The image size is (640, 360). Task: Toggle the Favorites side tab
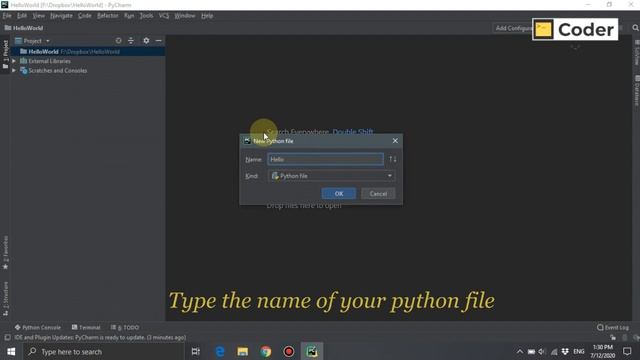(x=5, y=252)
